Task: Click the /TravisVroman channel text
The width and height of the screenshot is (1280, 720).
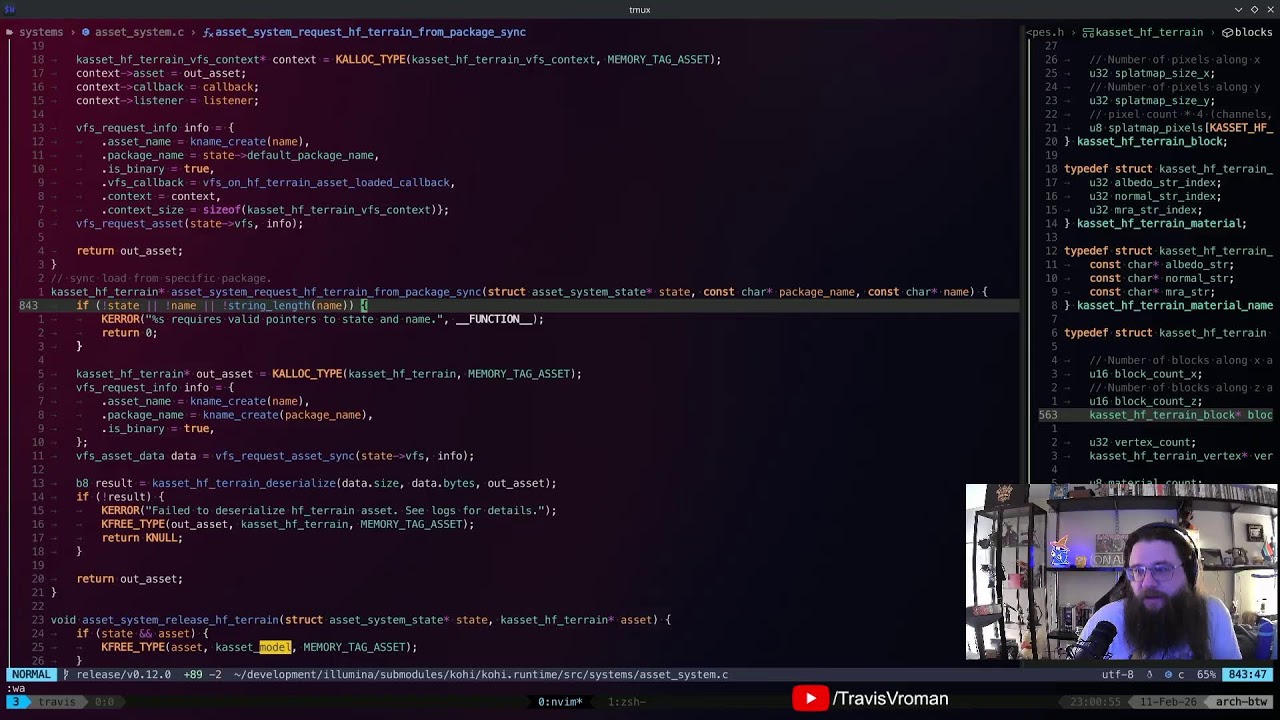Action: click(890, 699)
